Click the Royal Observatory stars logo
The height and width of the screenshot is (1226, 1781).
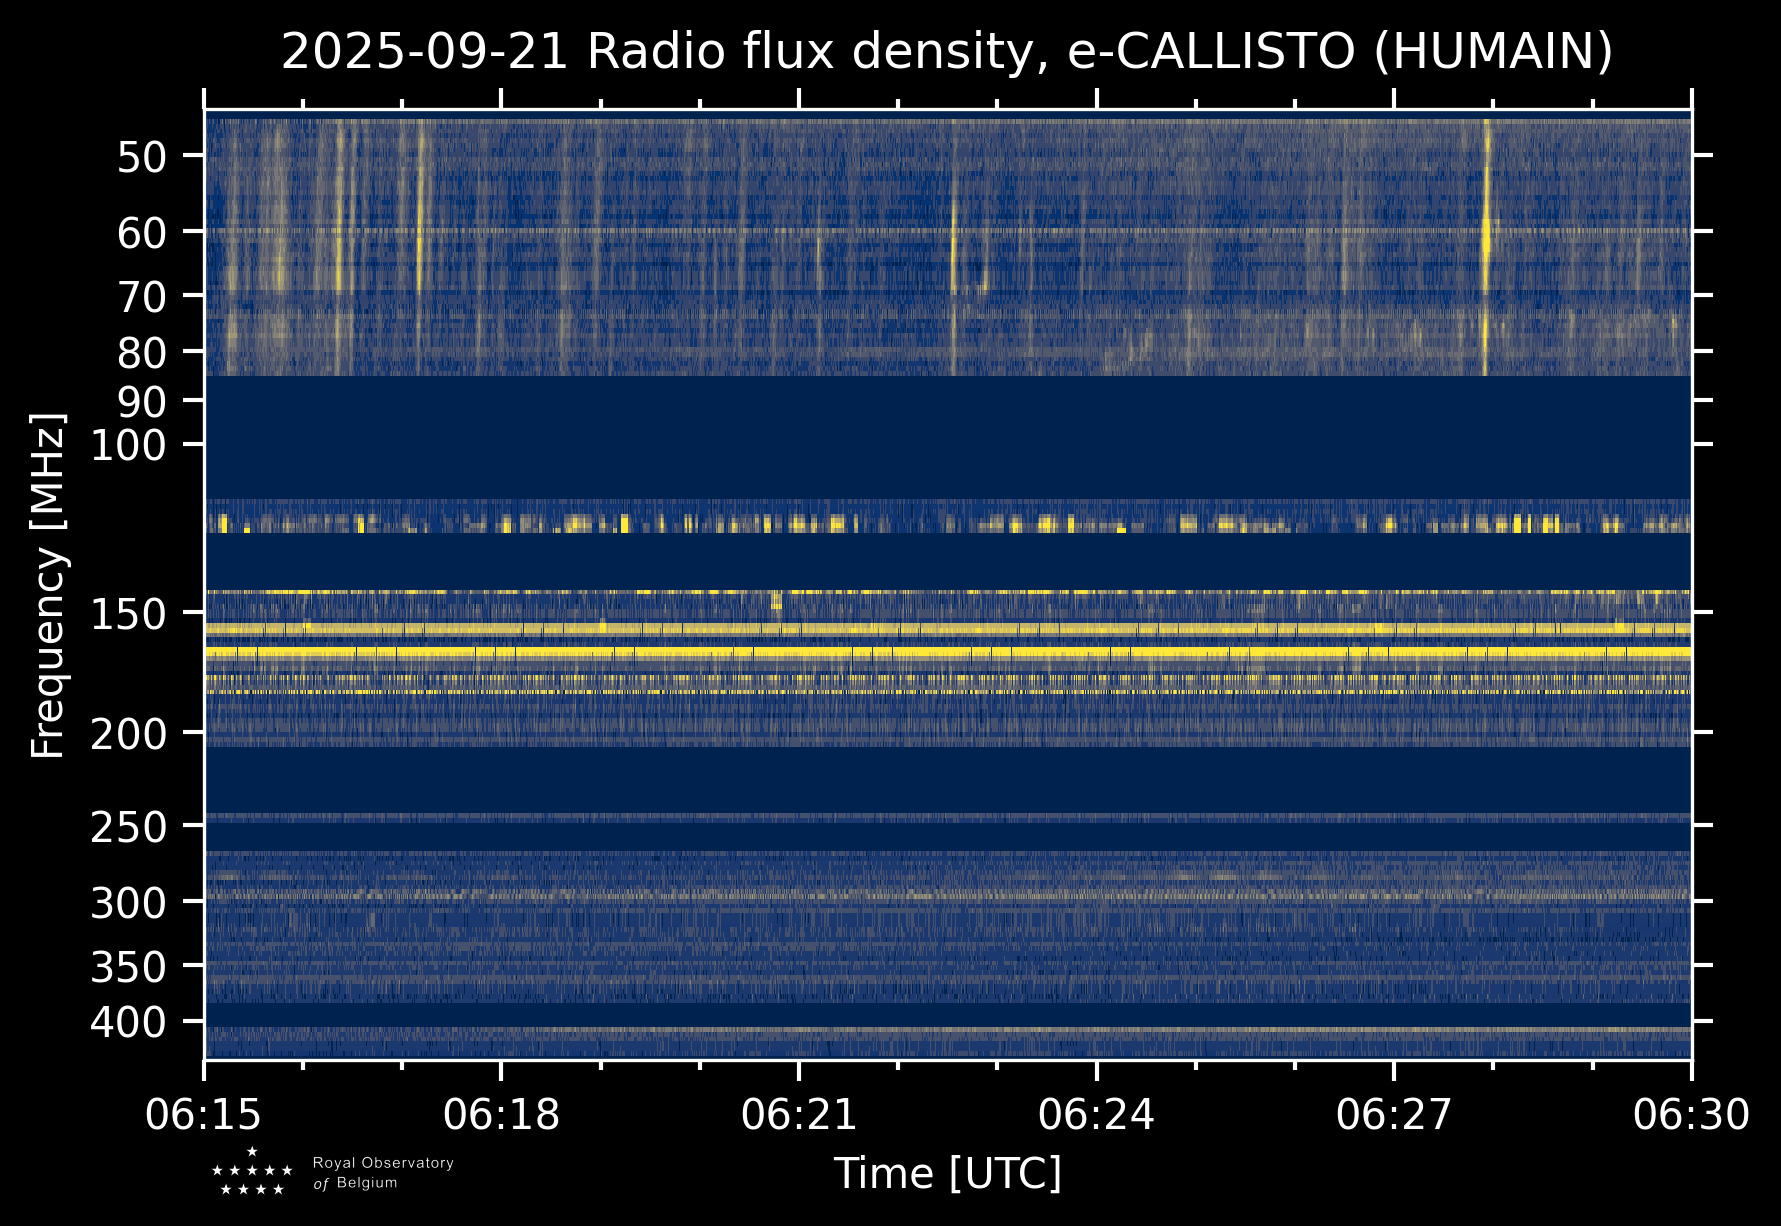point(252,1173)
